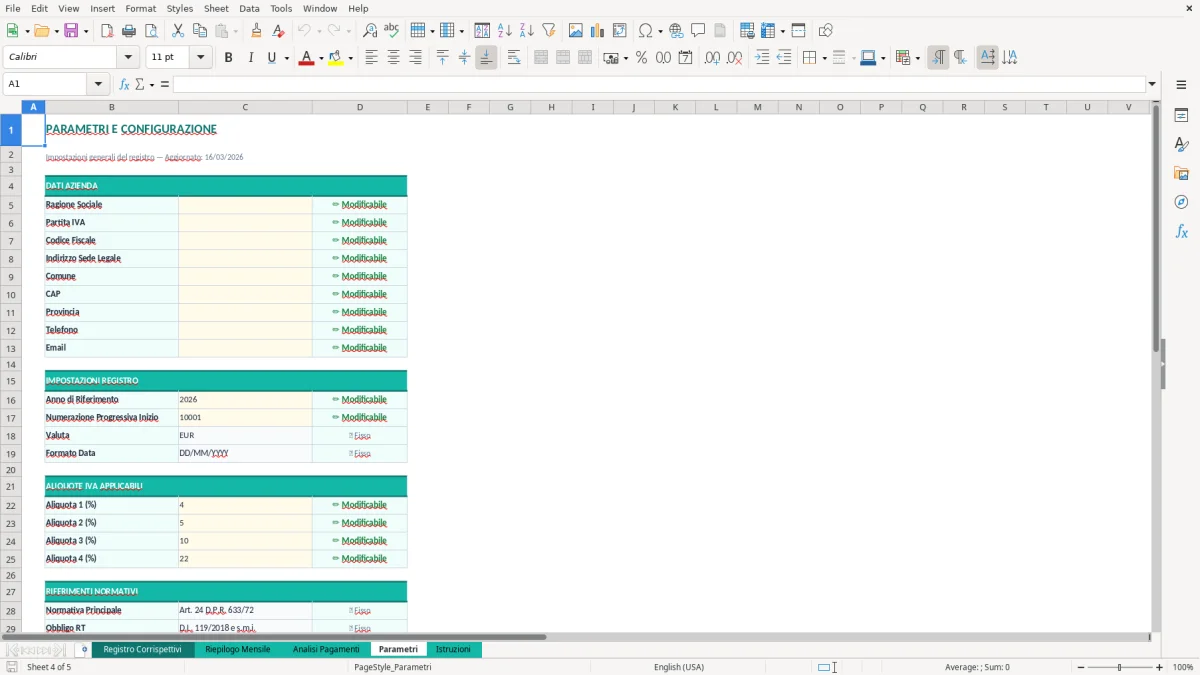
Task: Toggle Underline formatting
Action: [x=271, y=58]
